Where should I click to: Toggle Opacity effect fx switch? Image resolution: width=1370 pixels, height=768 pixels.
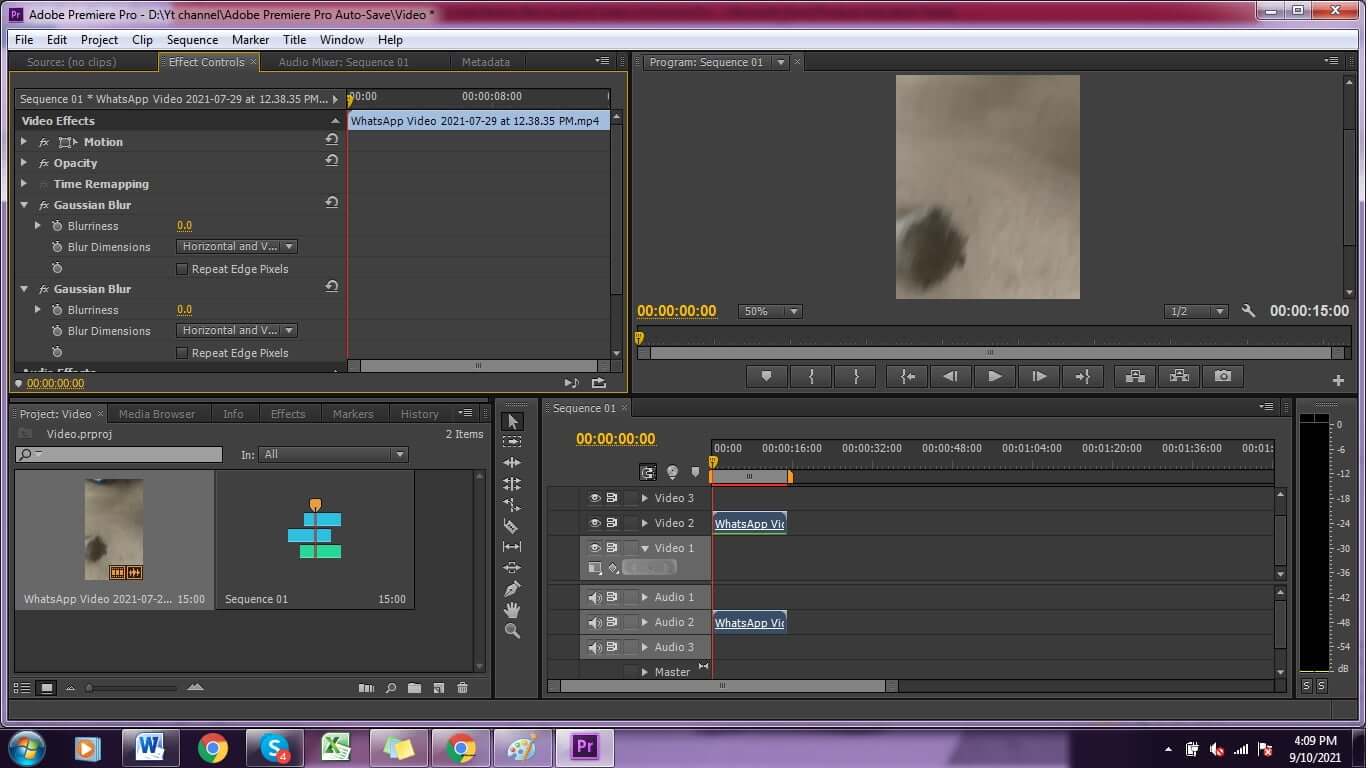44,163
